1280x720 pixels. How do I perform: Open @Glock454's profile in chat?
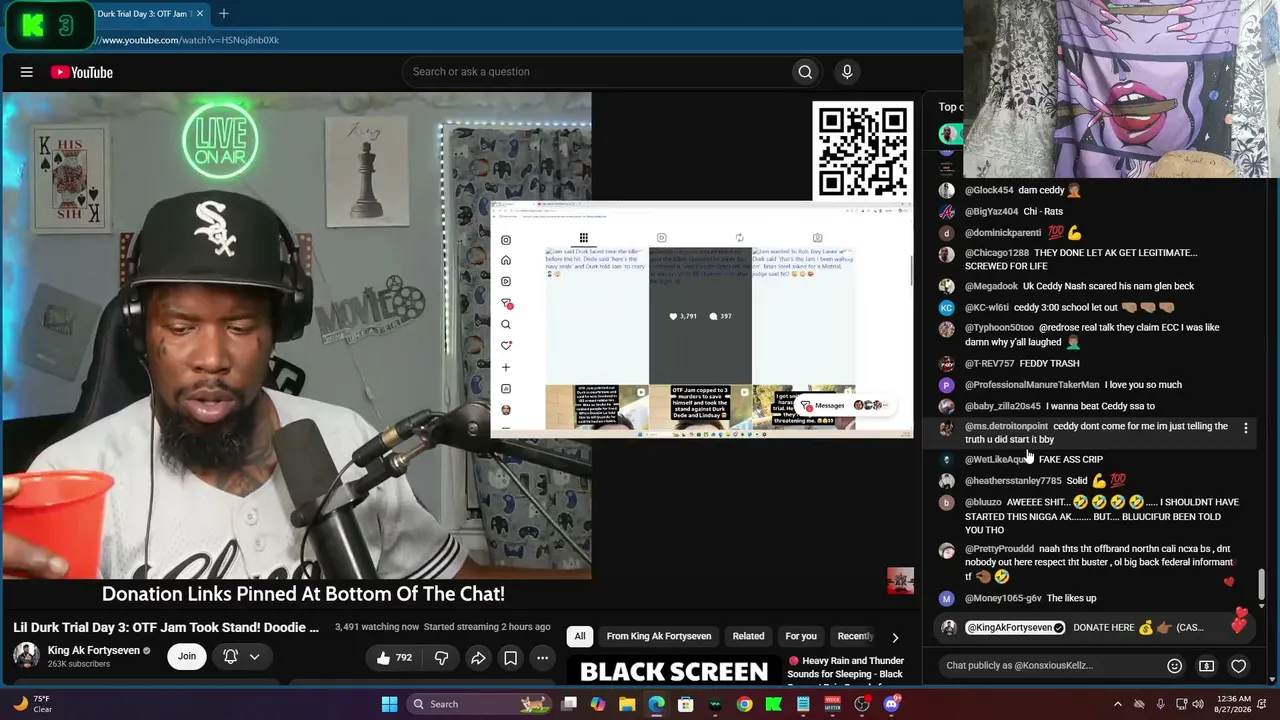point(989,190)
